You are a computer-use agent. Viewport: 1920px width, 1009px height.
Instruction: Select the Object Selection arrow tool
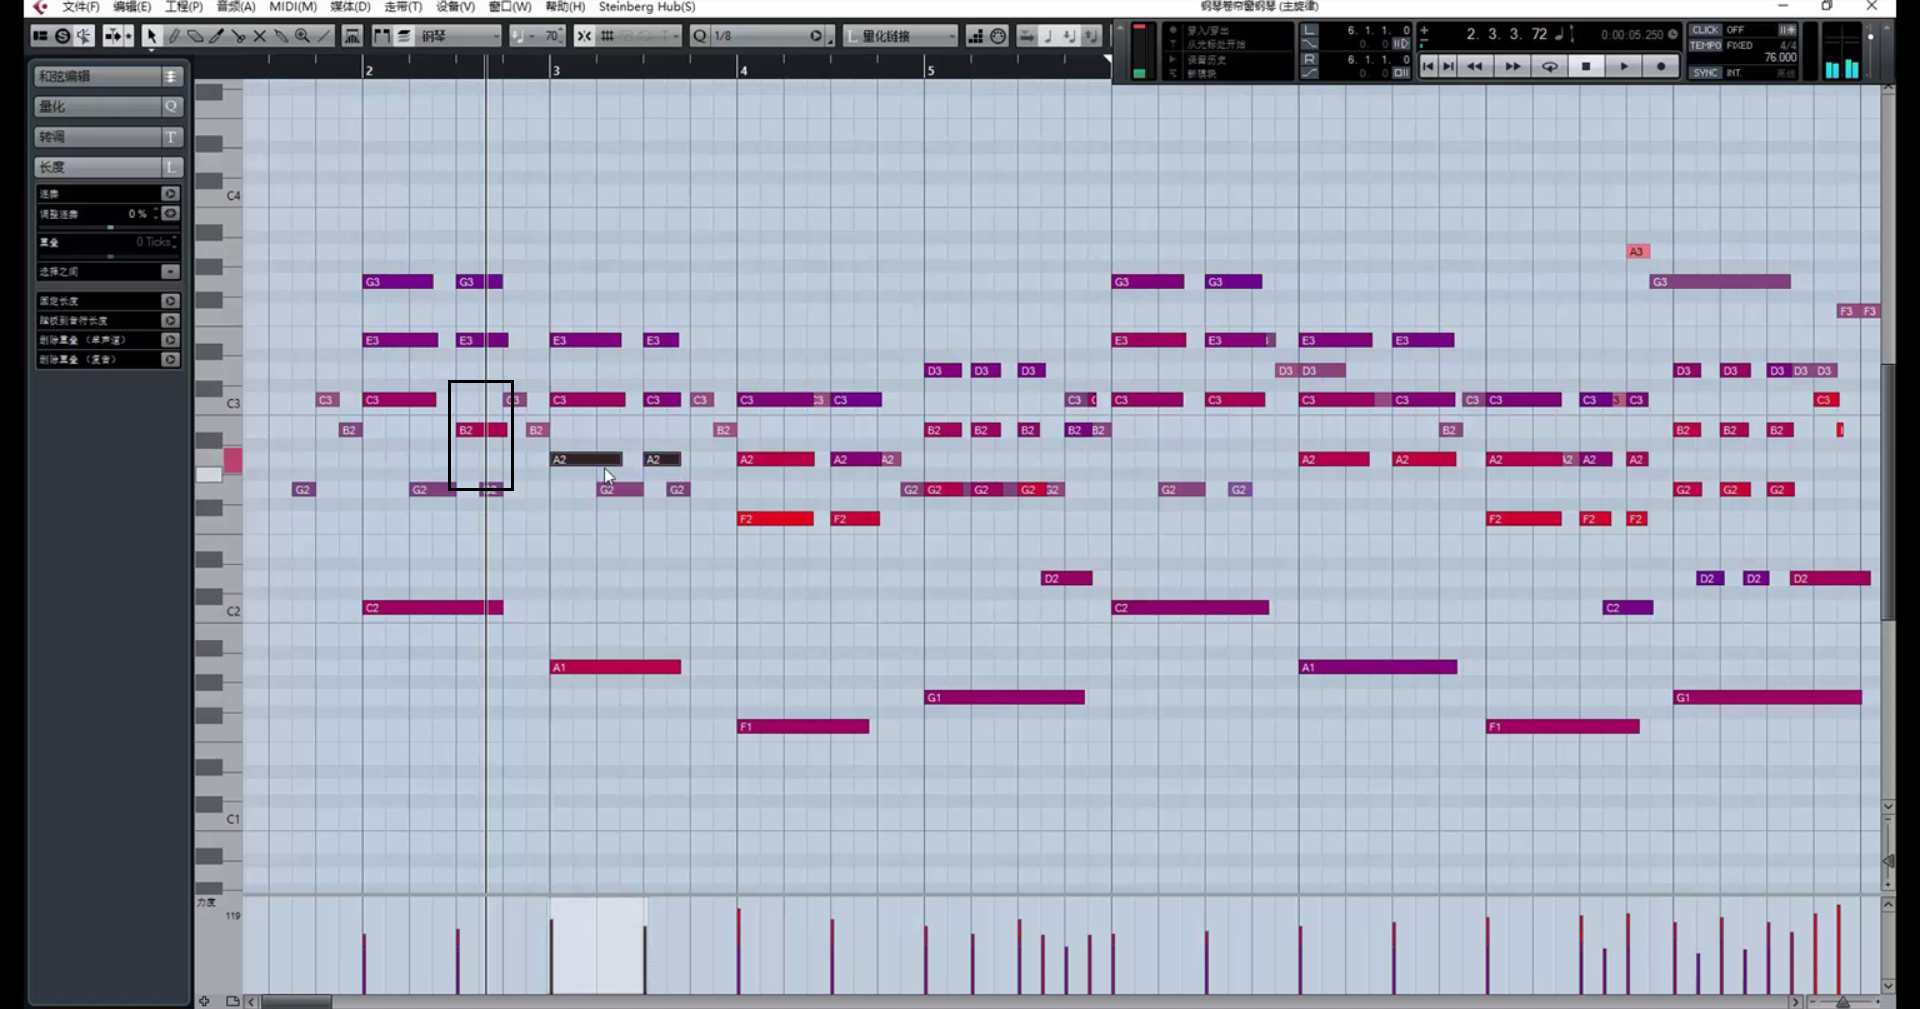151,36
